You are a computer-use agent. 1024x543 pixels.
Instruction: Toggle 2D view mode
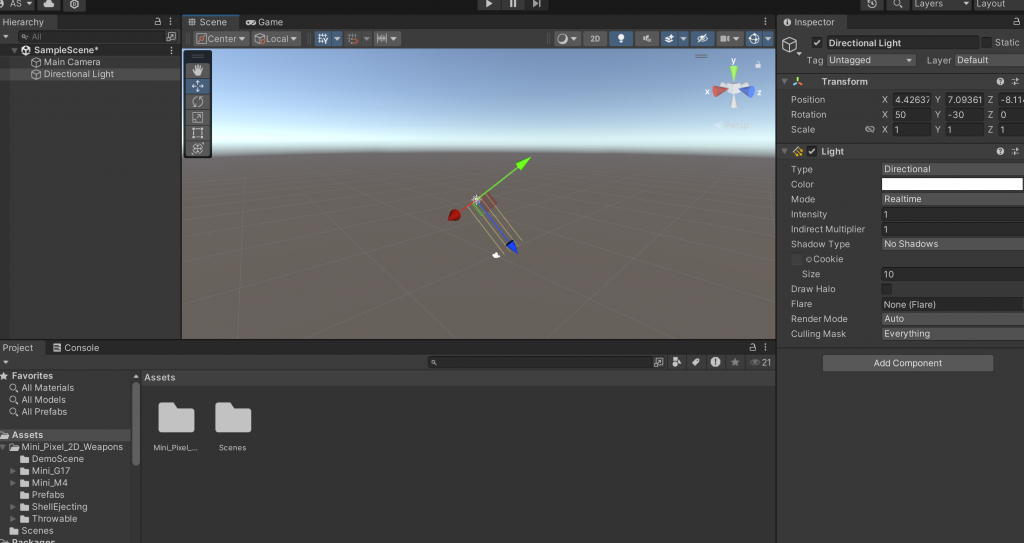[595, 39]
